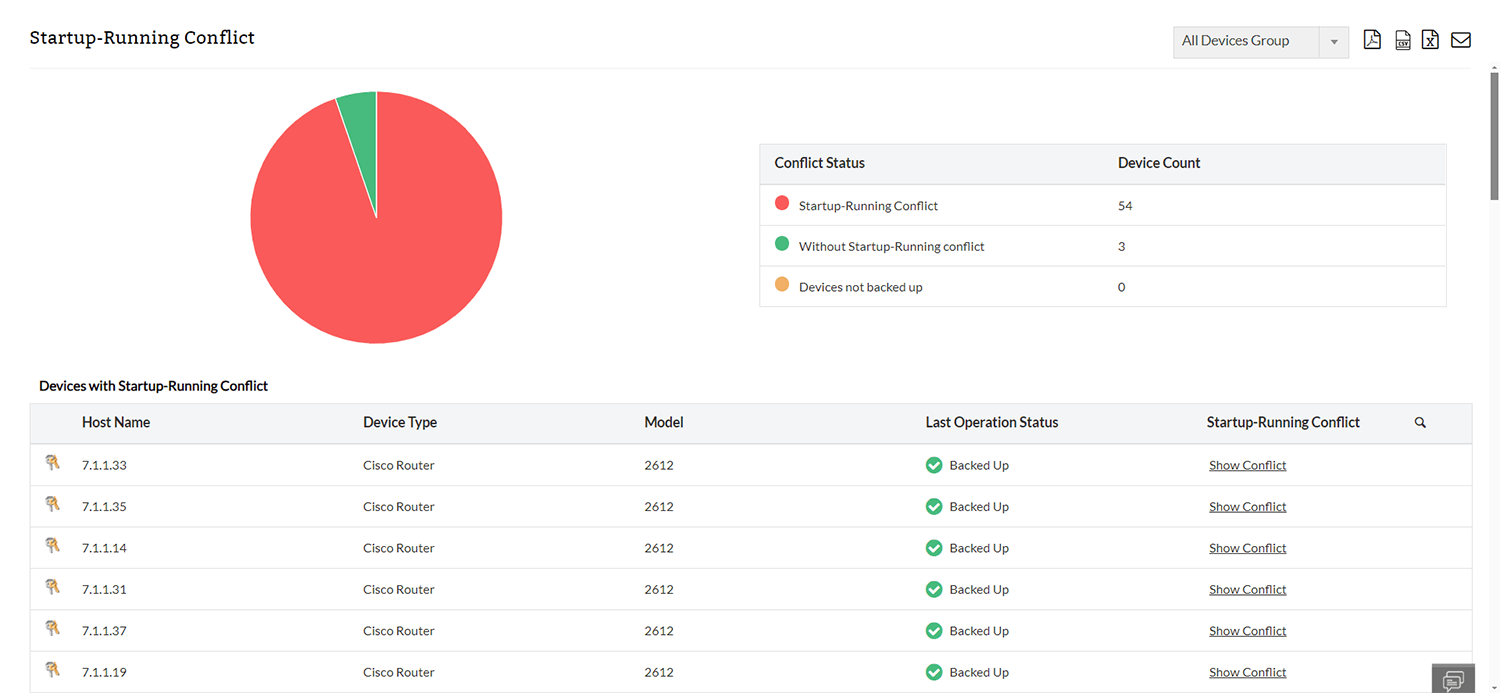The height and width of the screenshot is (693, 1500).
Task: Select host name 7.1.1.37
Action: coord(104,631)
